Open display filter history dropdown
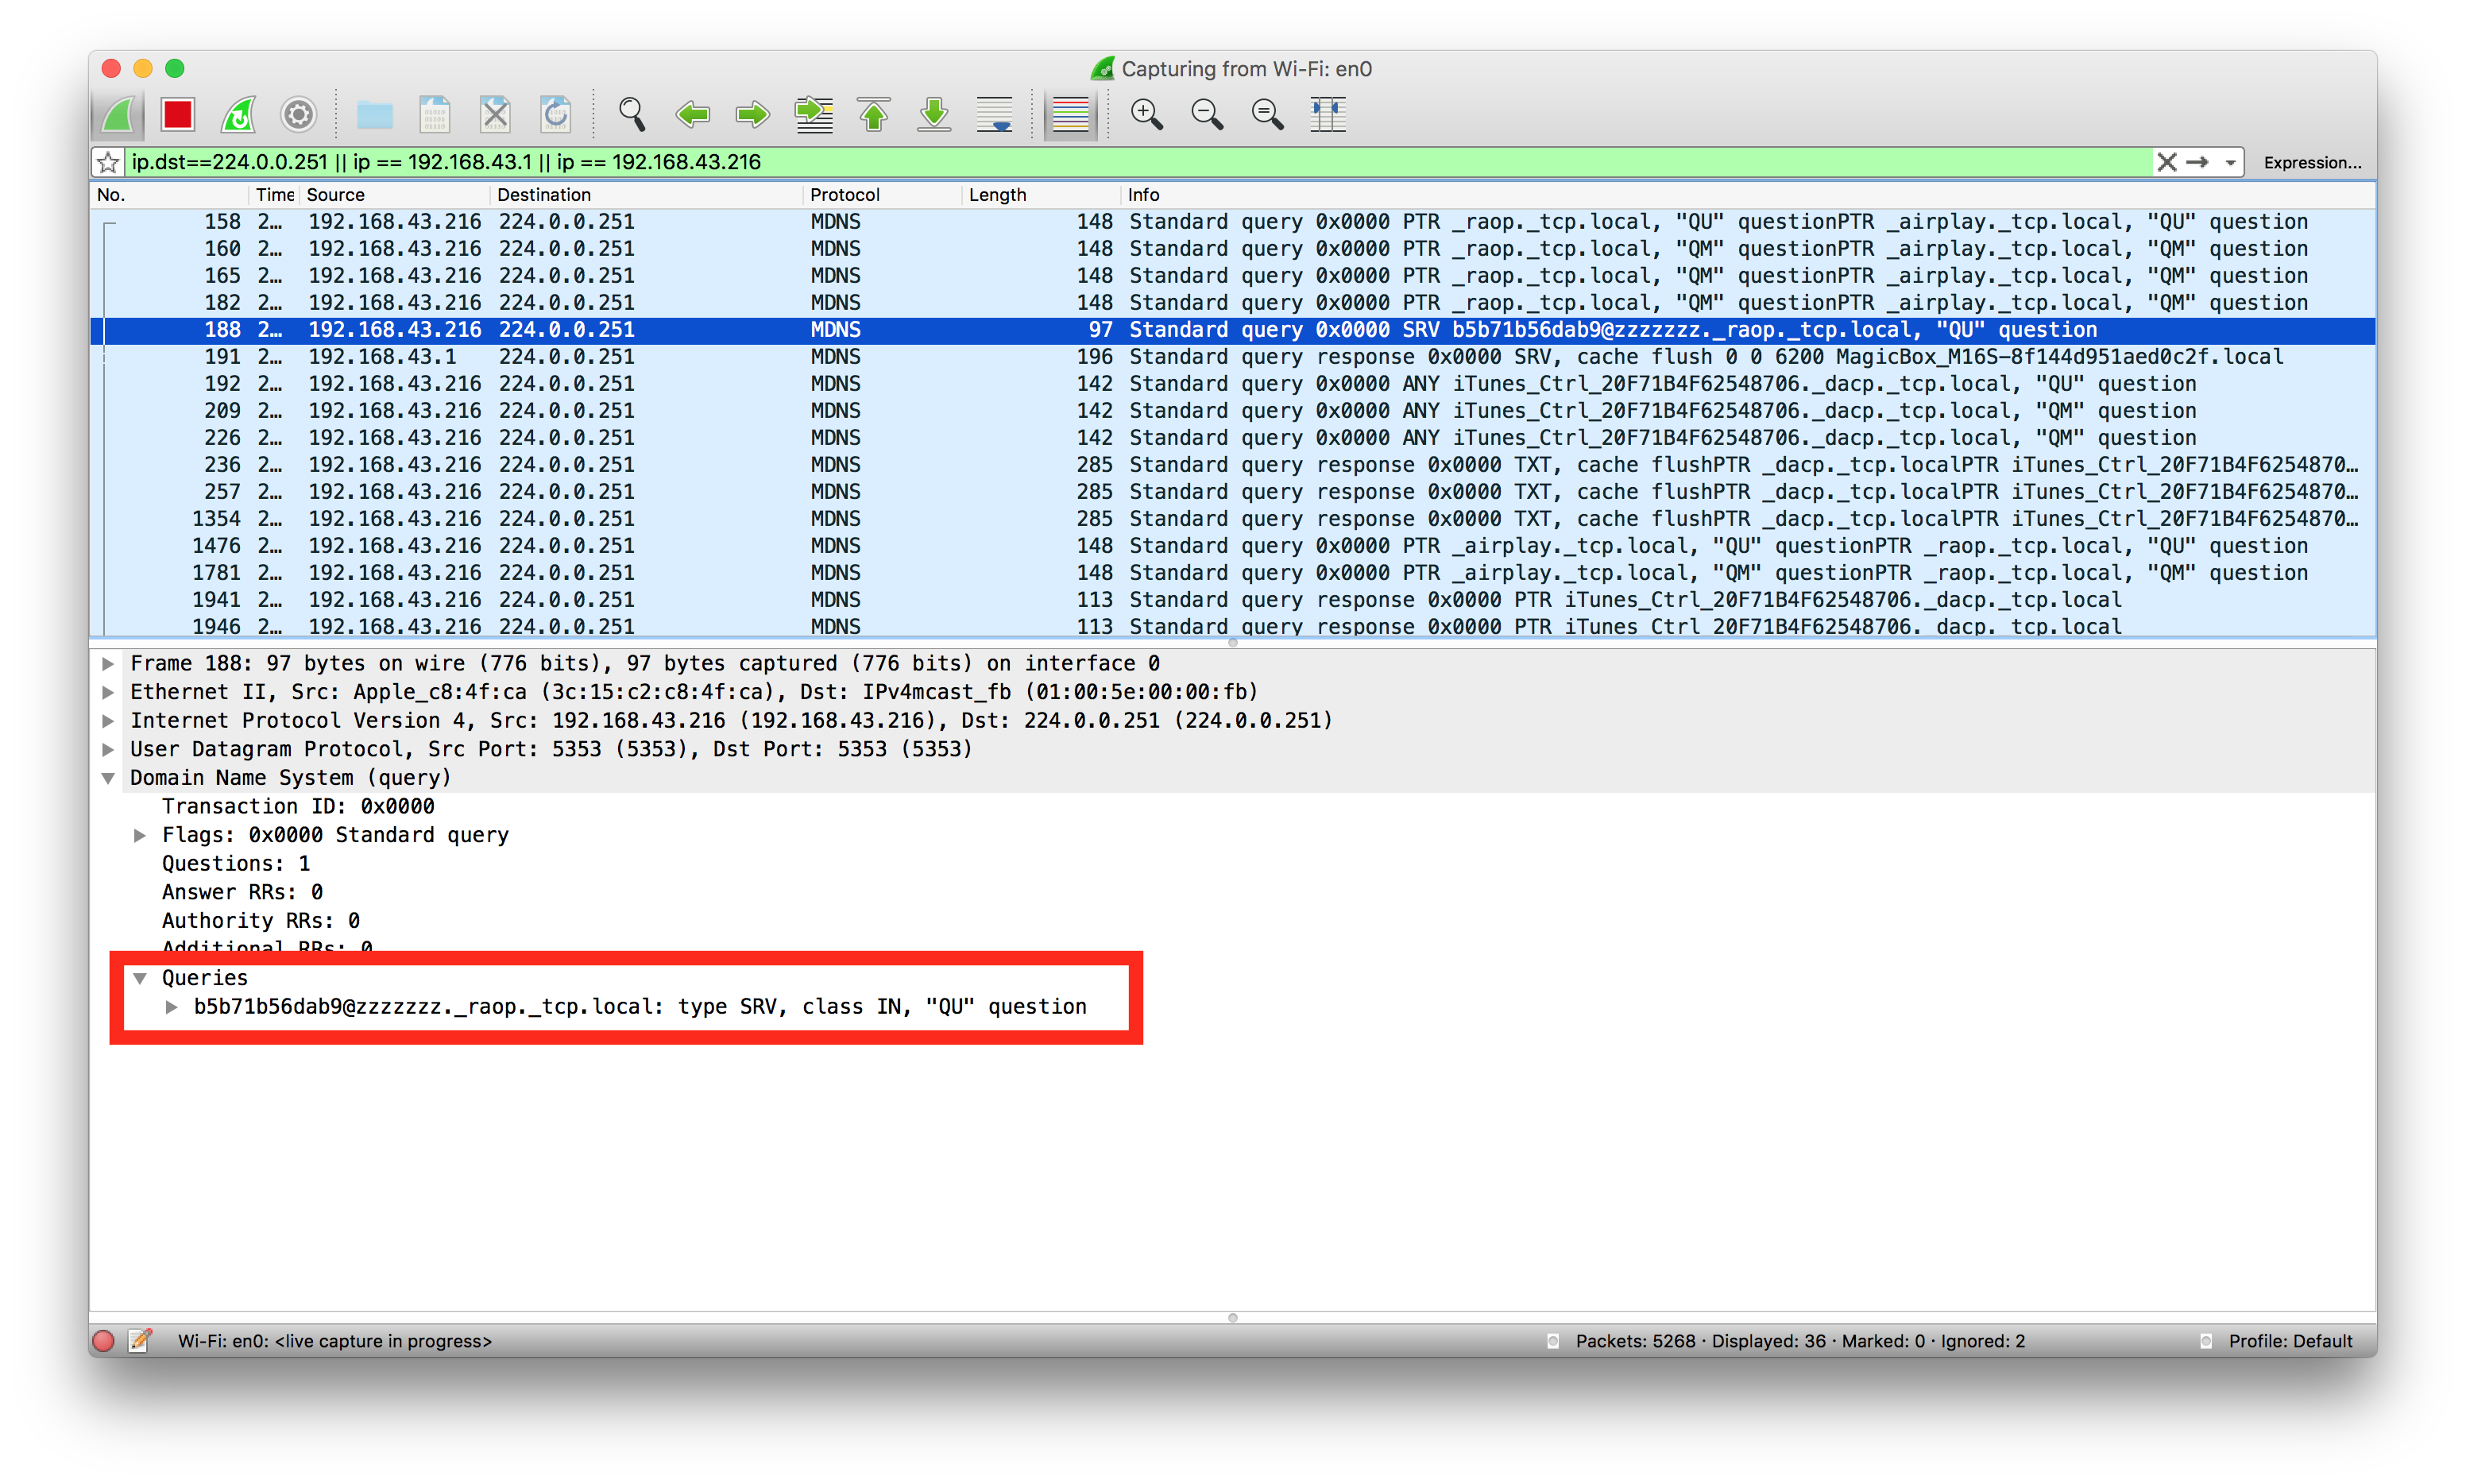 pyautogui.click(x=2230, y=162)
